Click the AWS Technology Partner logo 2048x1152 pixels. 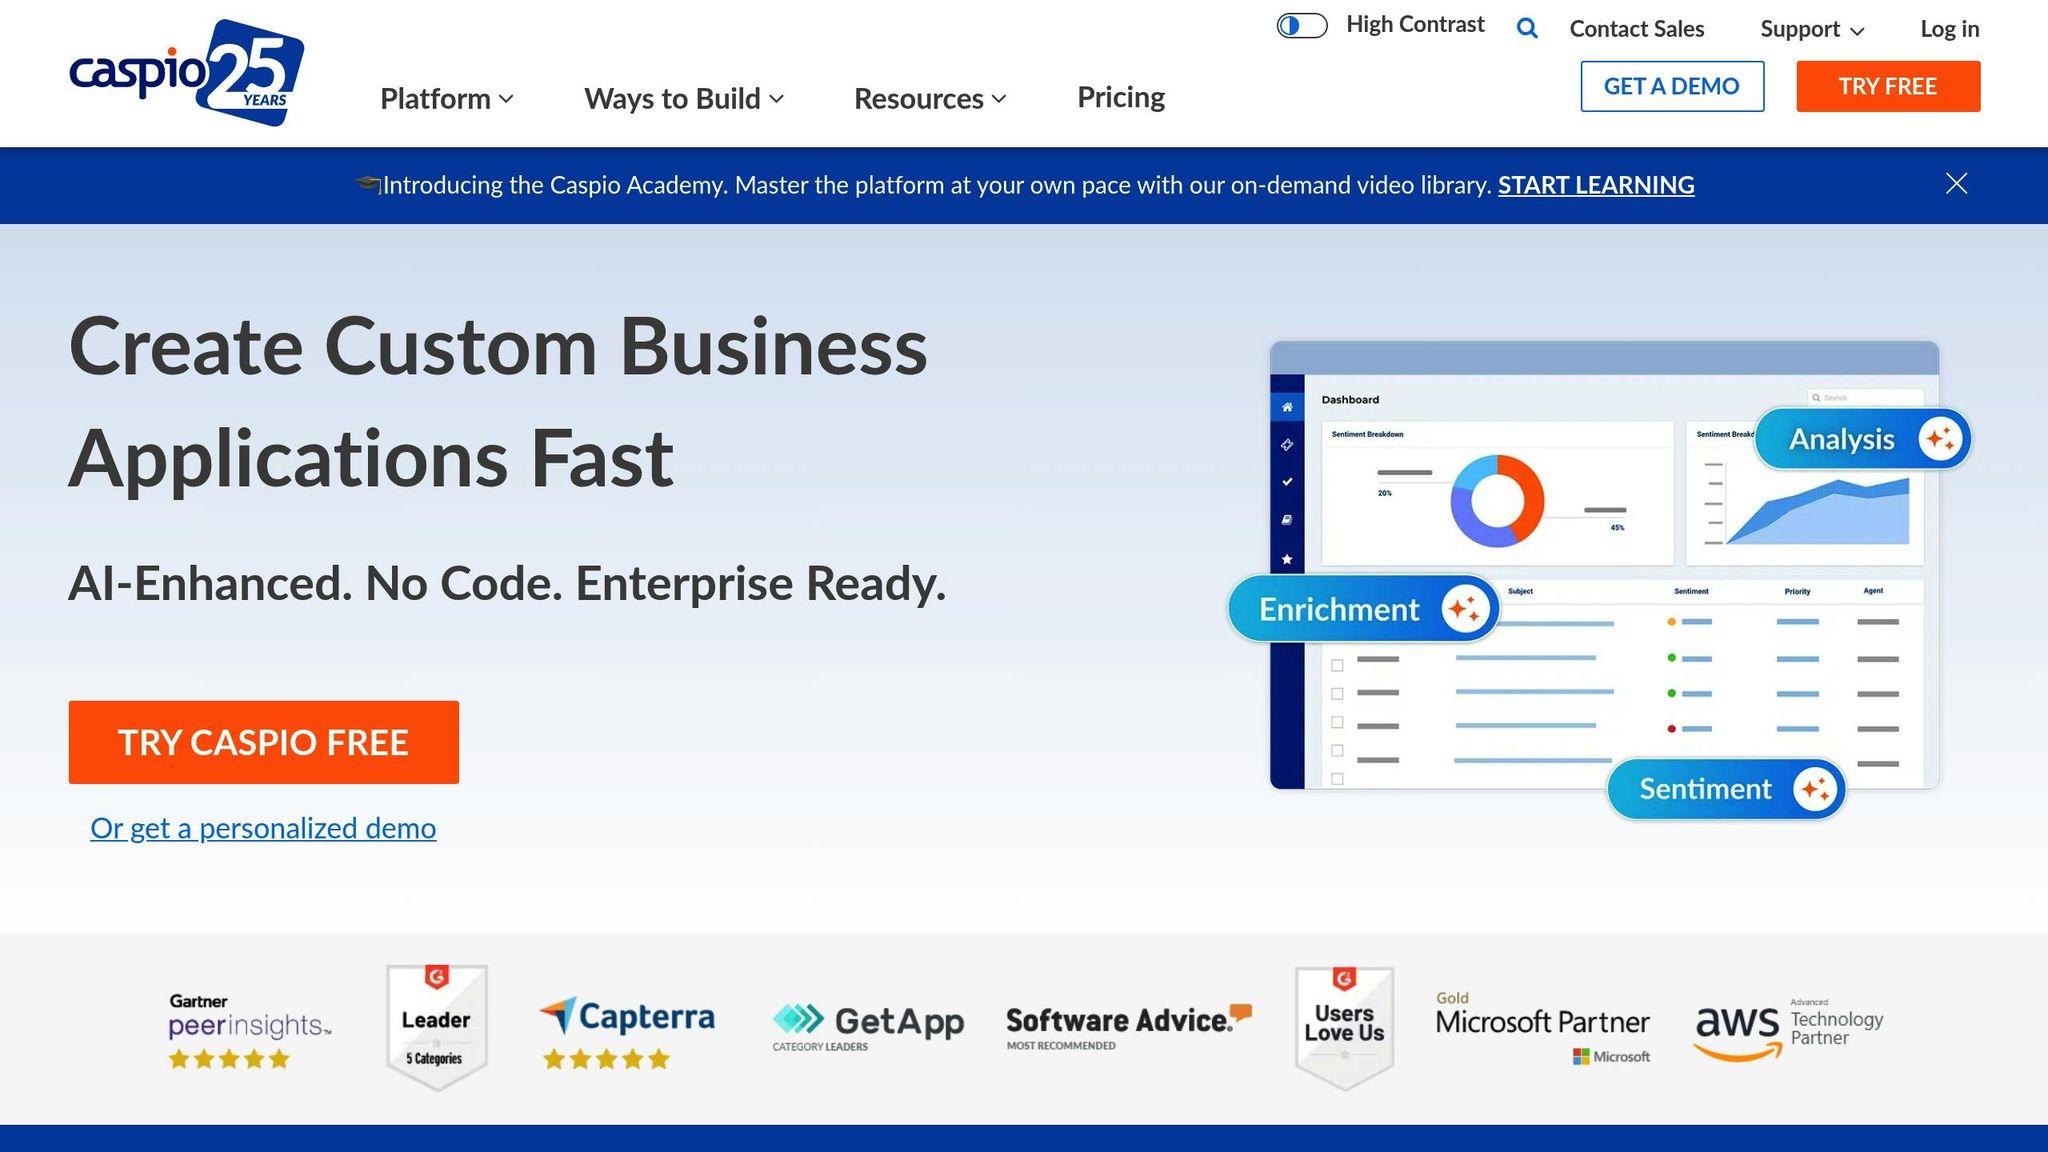tap(1788, 1027)
